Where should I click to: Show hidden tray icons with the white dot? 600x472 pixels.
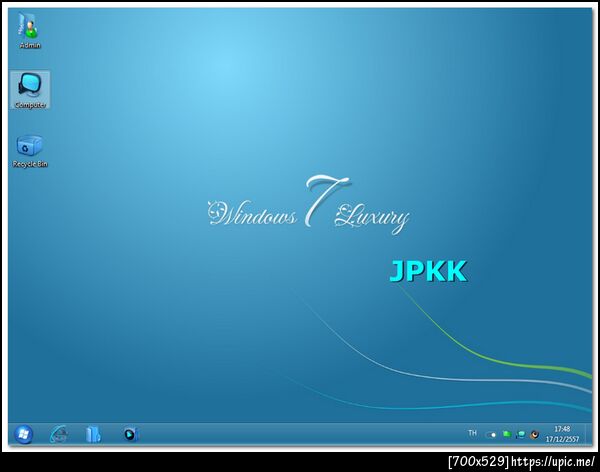tap(491, 435)
